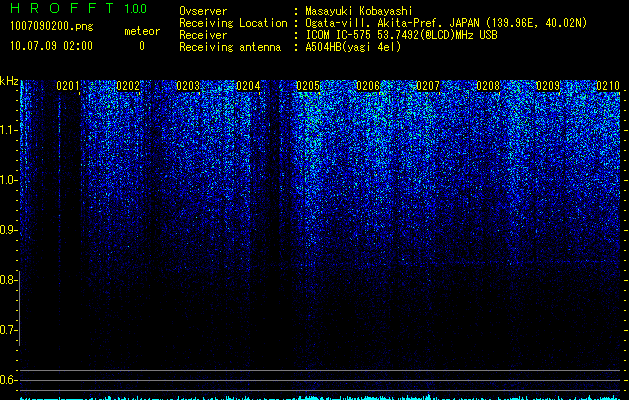Click the 0.7 kHz axis label
Viewport: 629px width, 400px height.
[7, 330]
